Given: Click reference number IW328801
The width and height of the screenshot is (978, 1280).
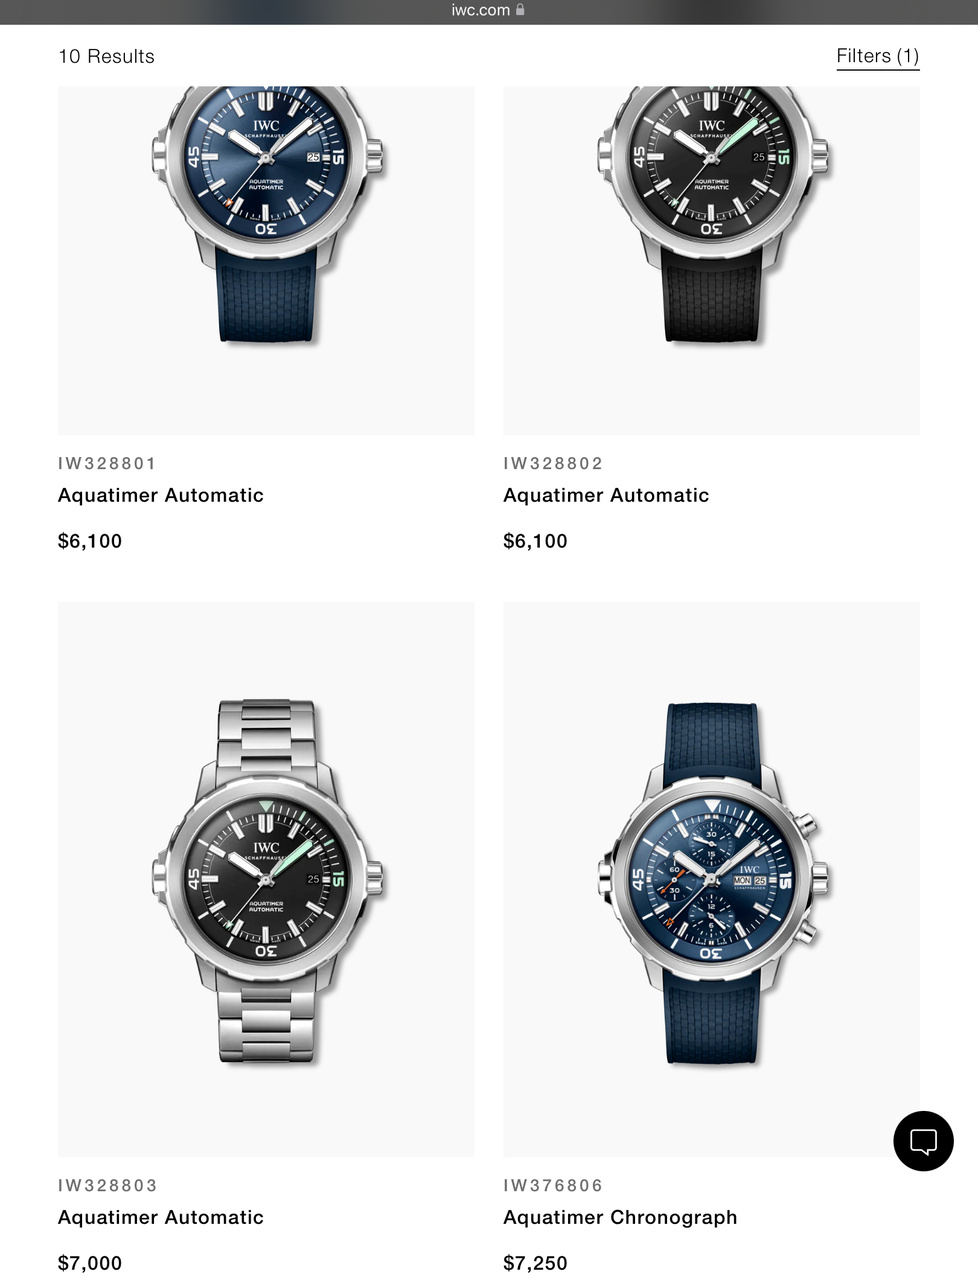Looking at the screenshot, I should coord(108,463).
